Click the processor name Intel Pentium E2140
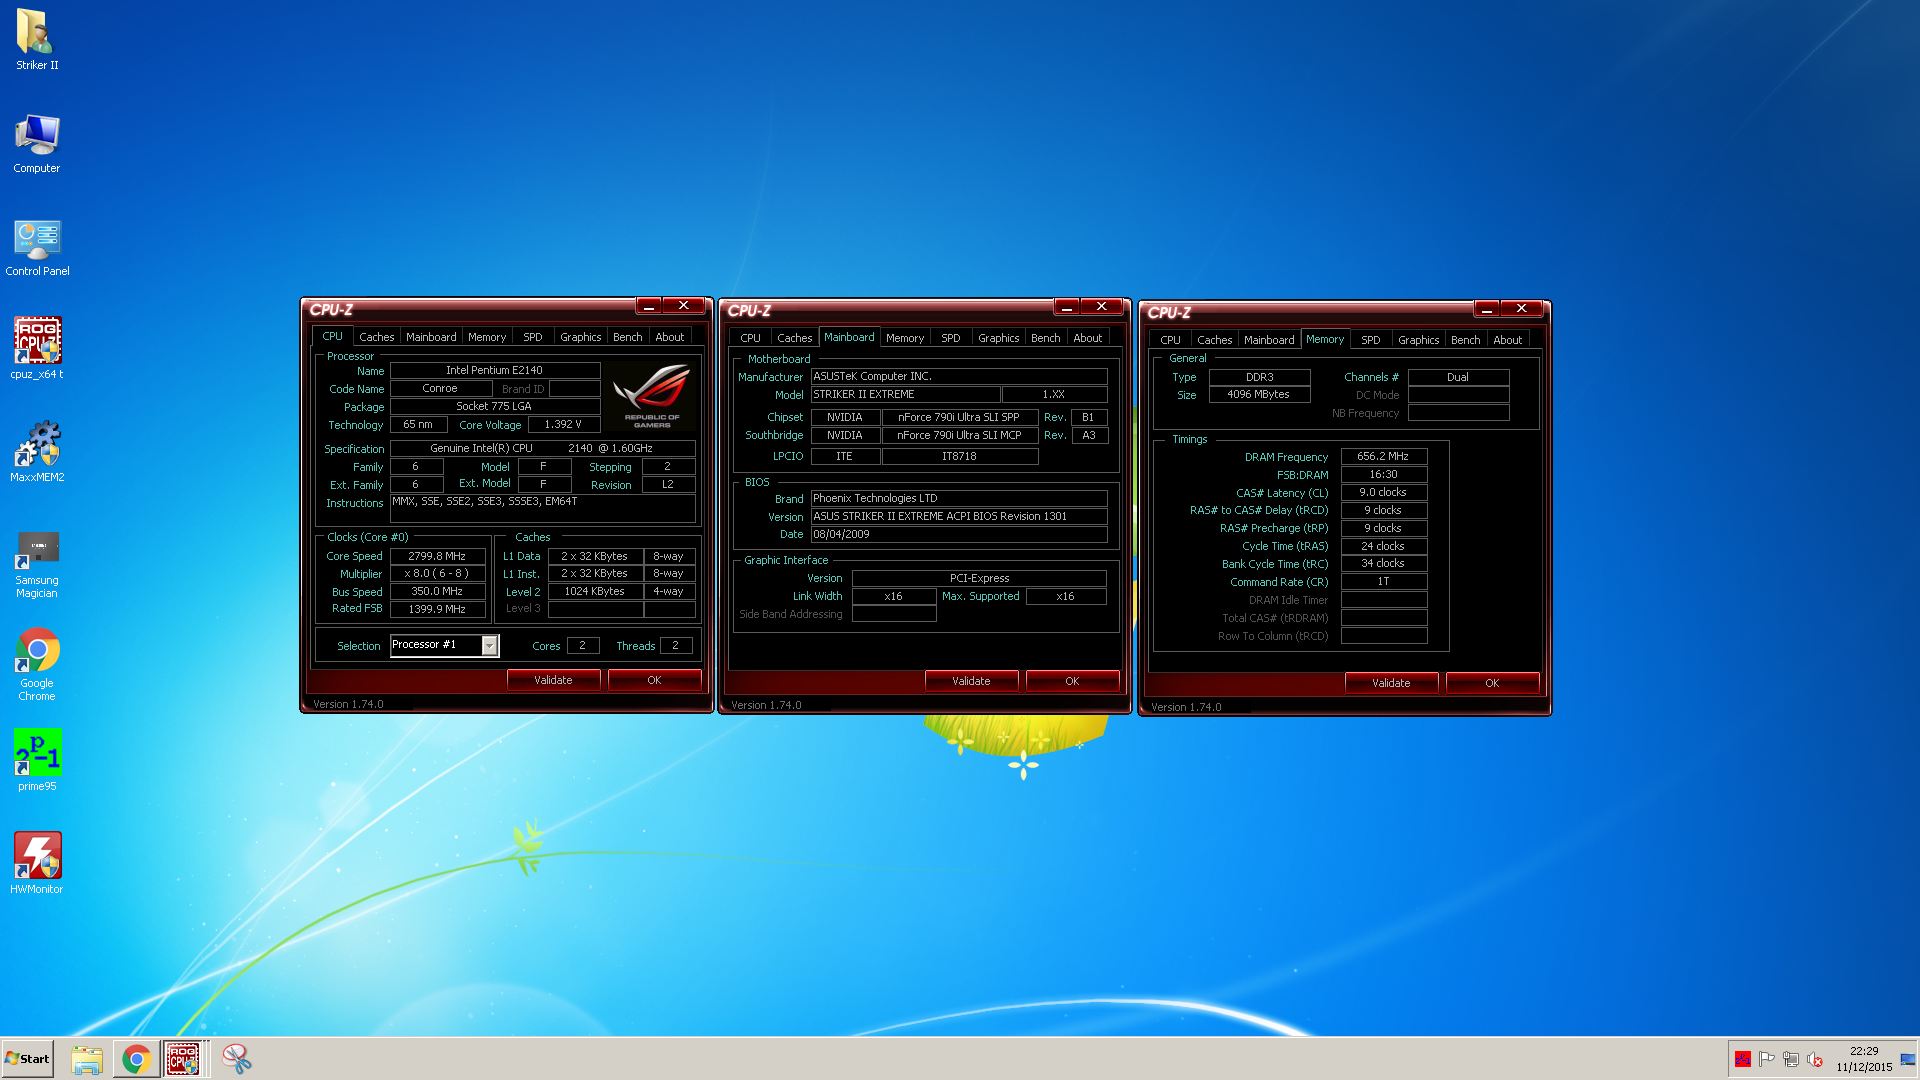This screenshot has height=1080, width=1920. click(x=494, y=370)
